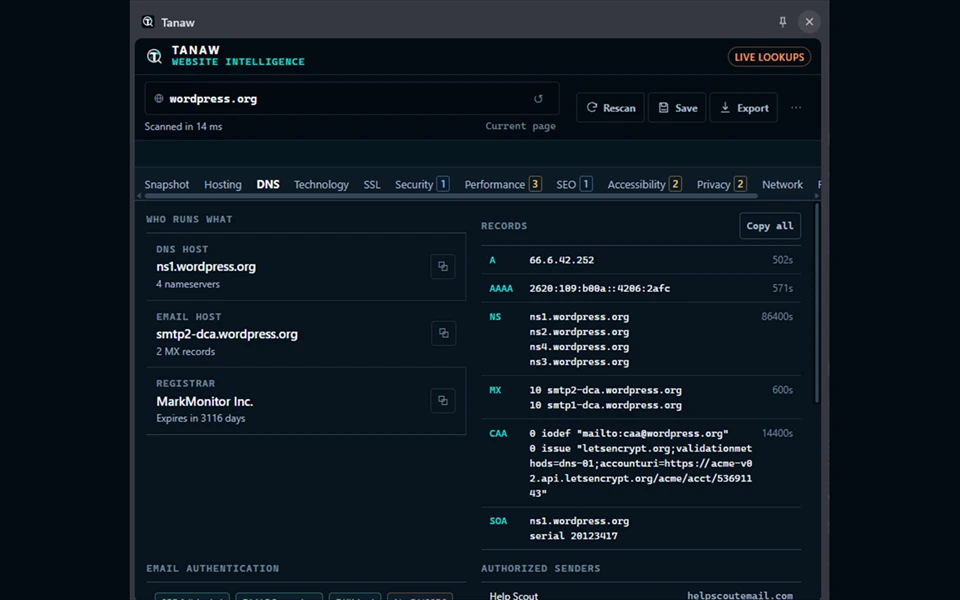The image size is (960, 600).
Task: Save the scan results
Action: (677, 108)
